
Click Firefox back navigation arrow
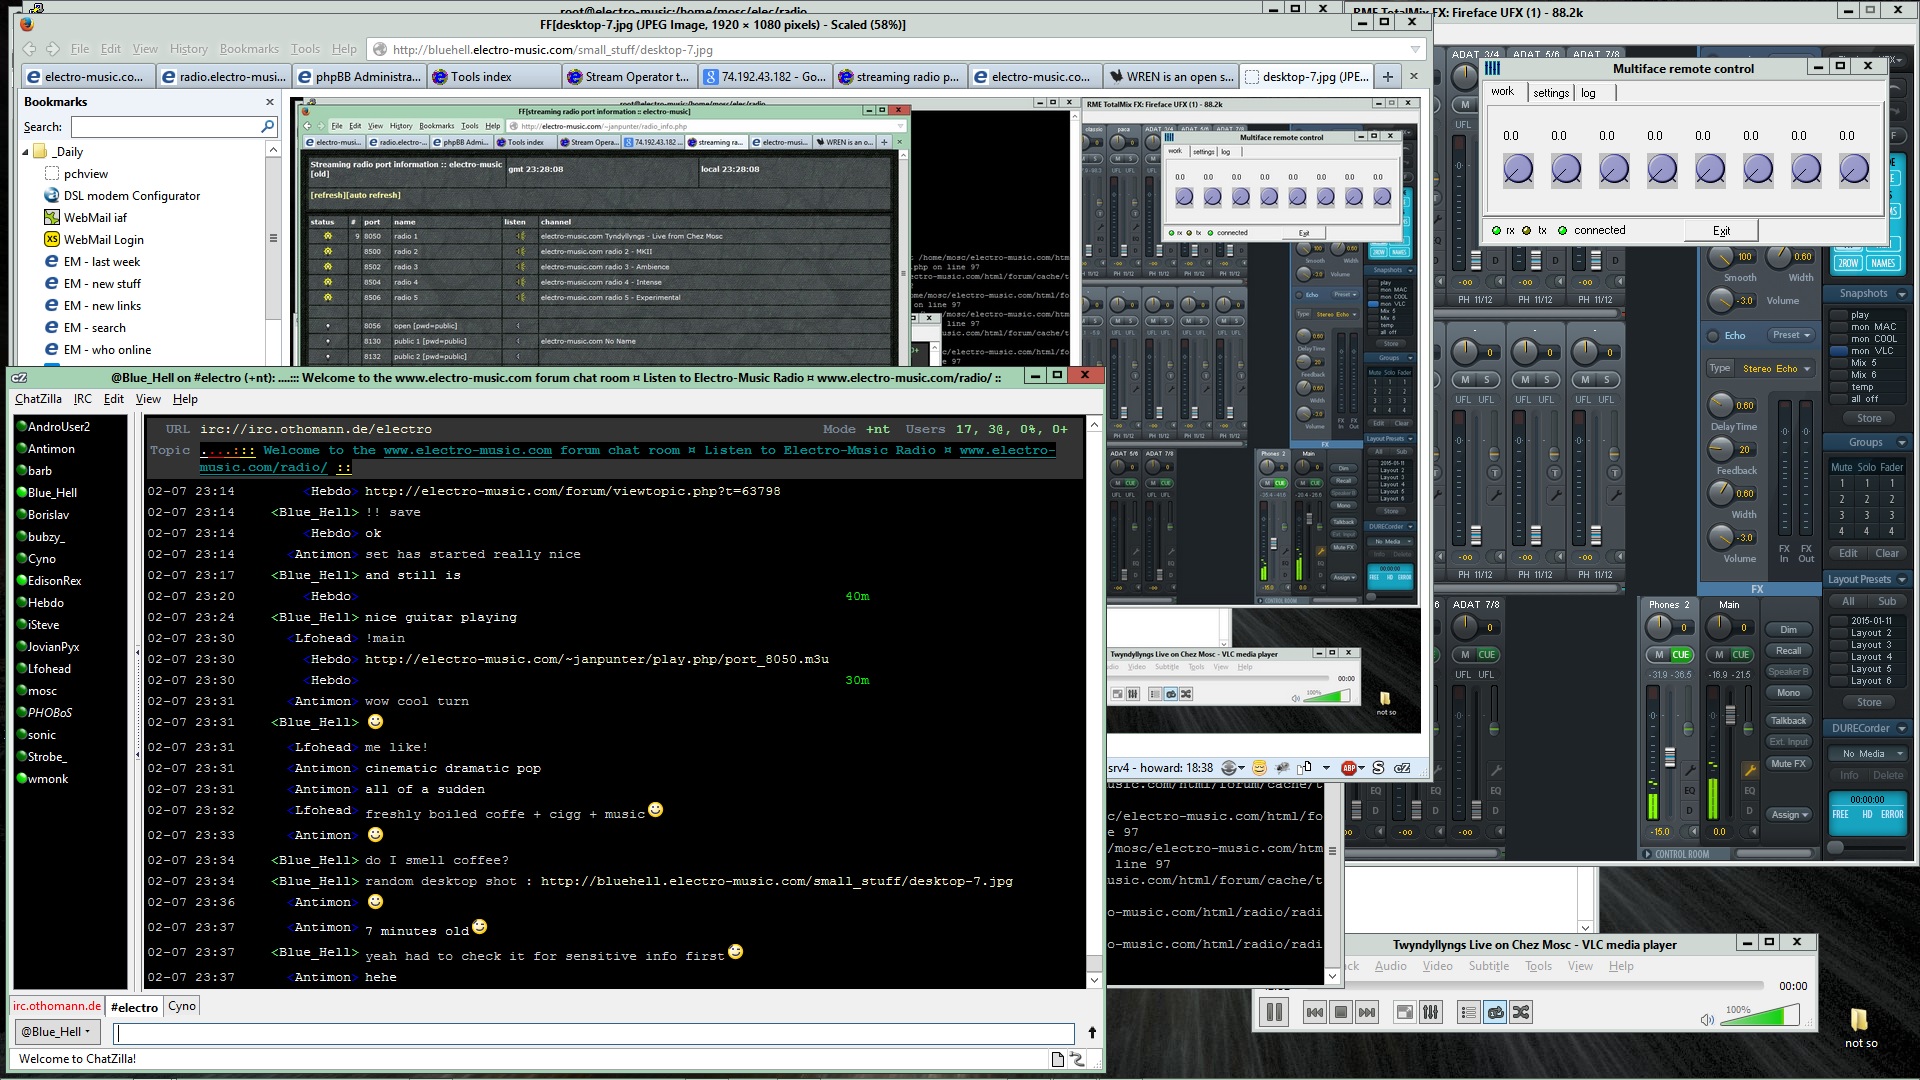[29, 48]
